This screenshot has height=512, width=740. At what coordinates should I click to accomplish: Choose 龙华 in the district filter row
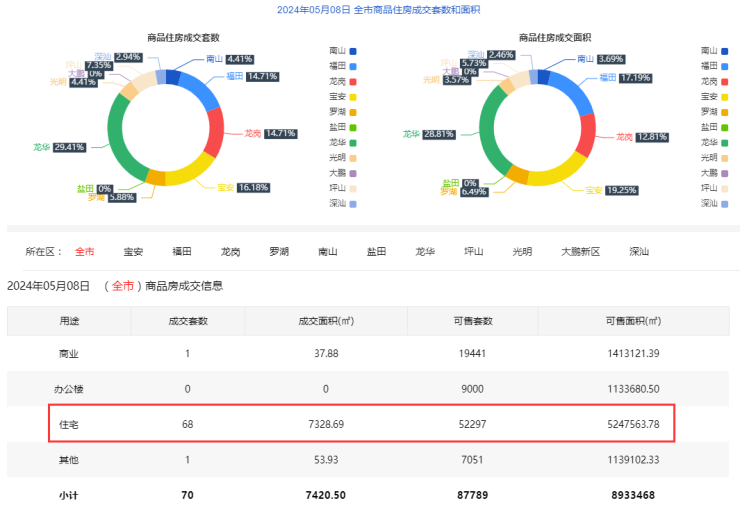[x=426, y=251]
